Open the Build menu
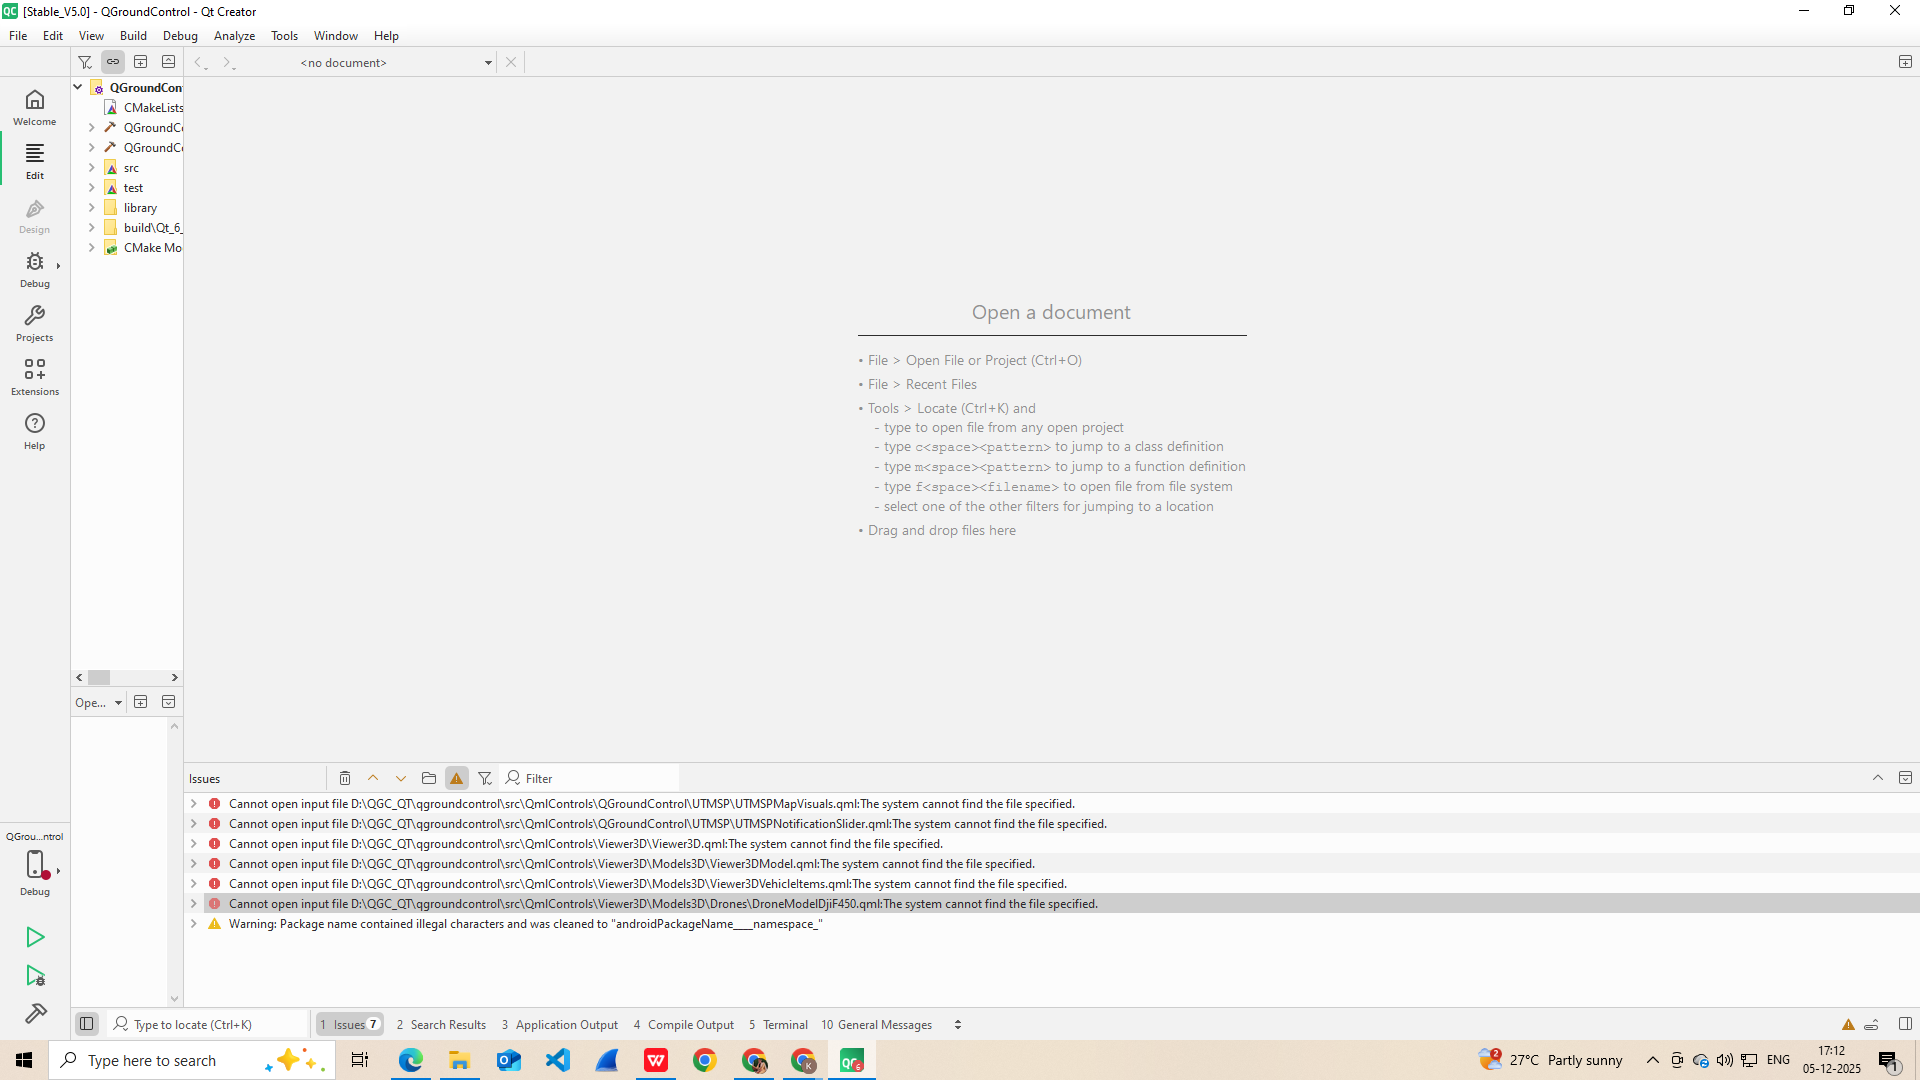 coord(133,35)
